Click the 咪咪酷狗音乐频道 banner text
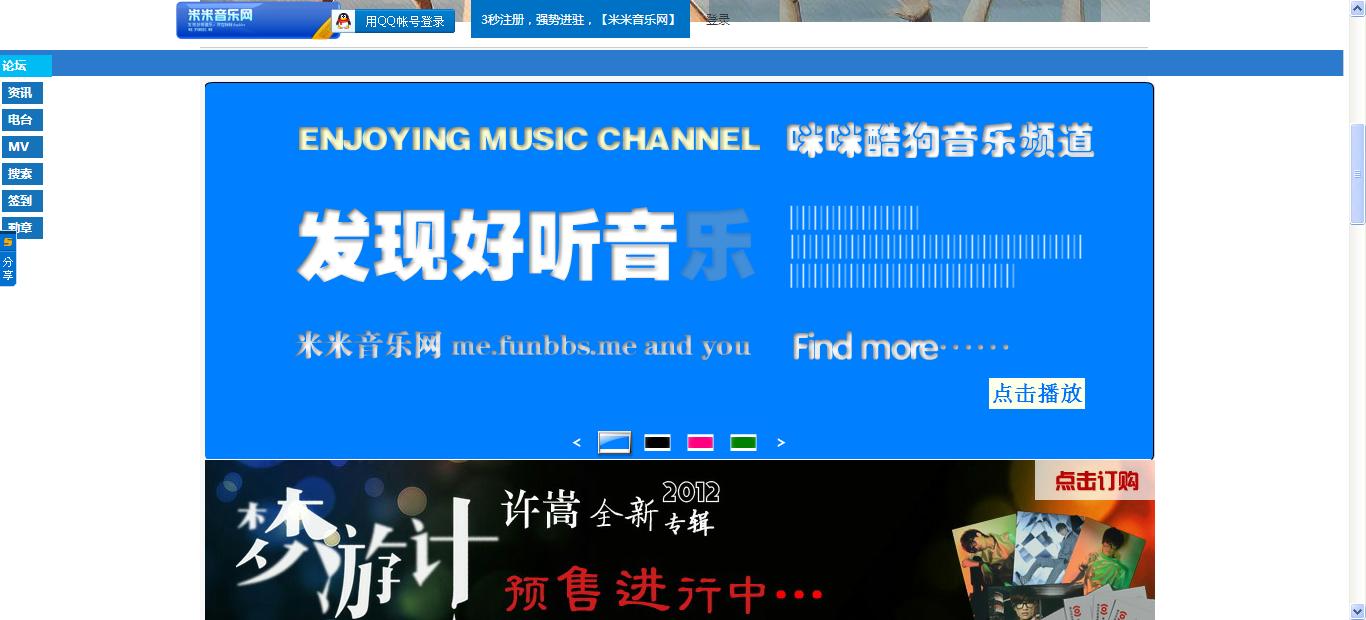 [x=940, y=141]
